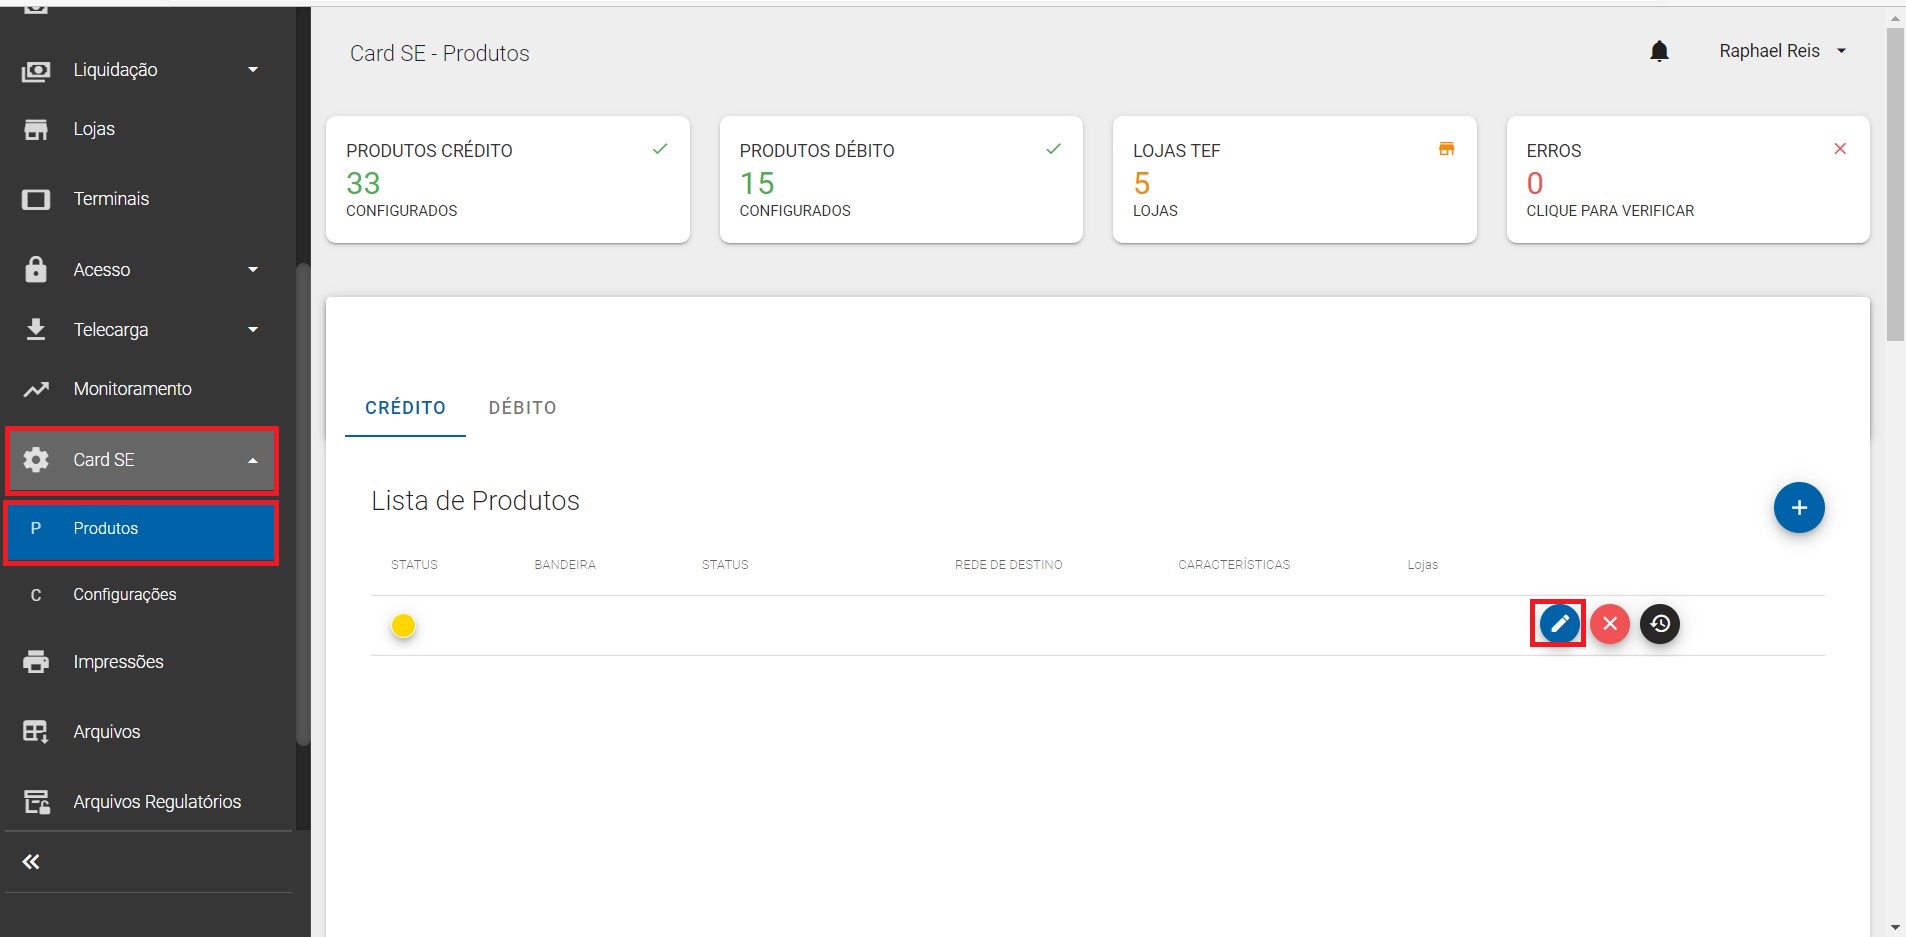
Task: Click the red X delete product icon
Action: (x=1610, y=624)
